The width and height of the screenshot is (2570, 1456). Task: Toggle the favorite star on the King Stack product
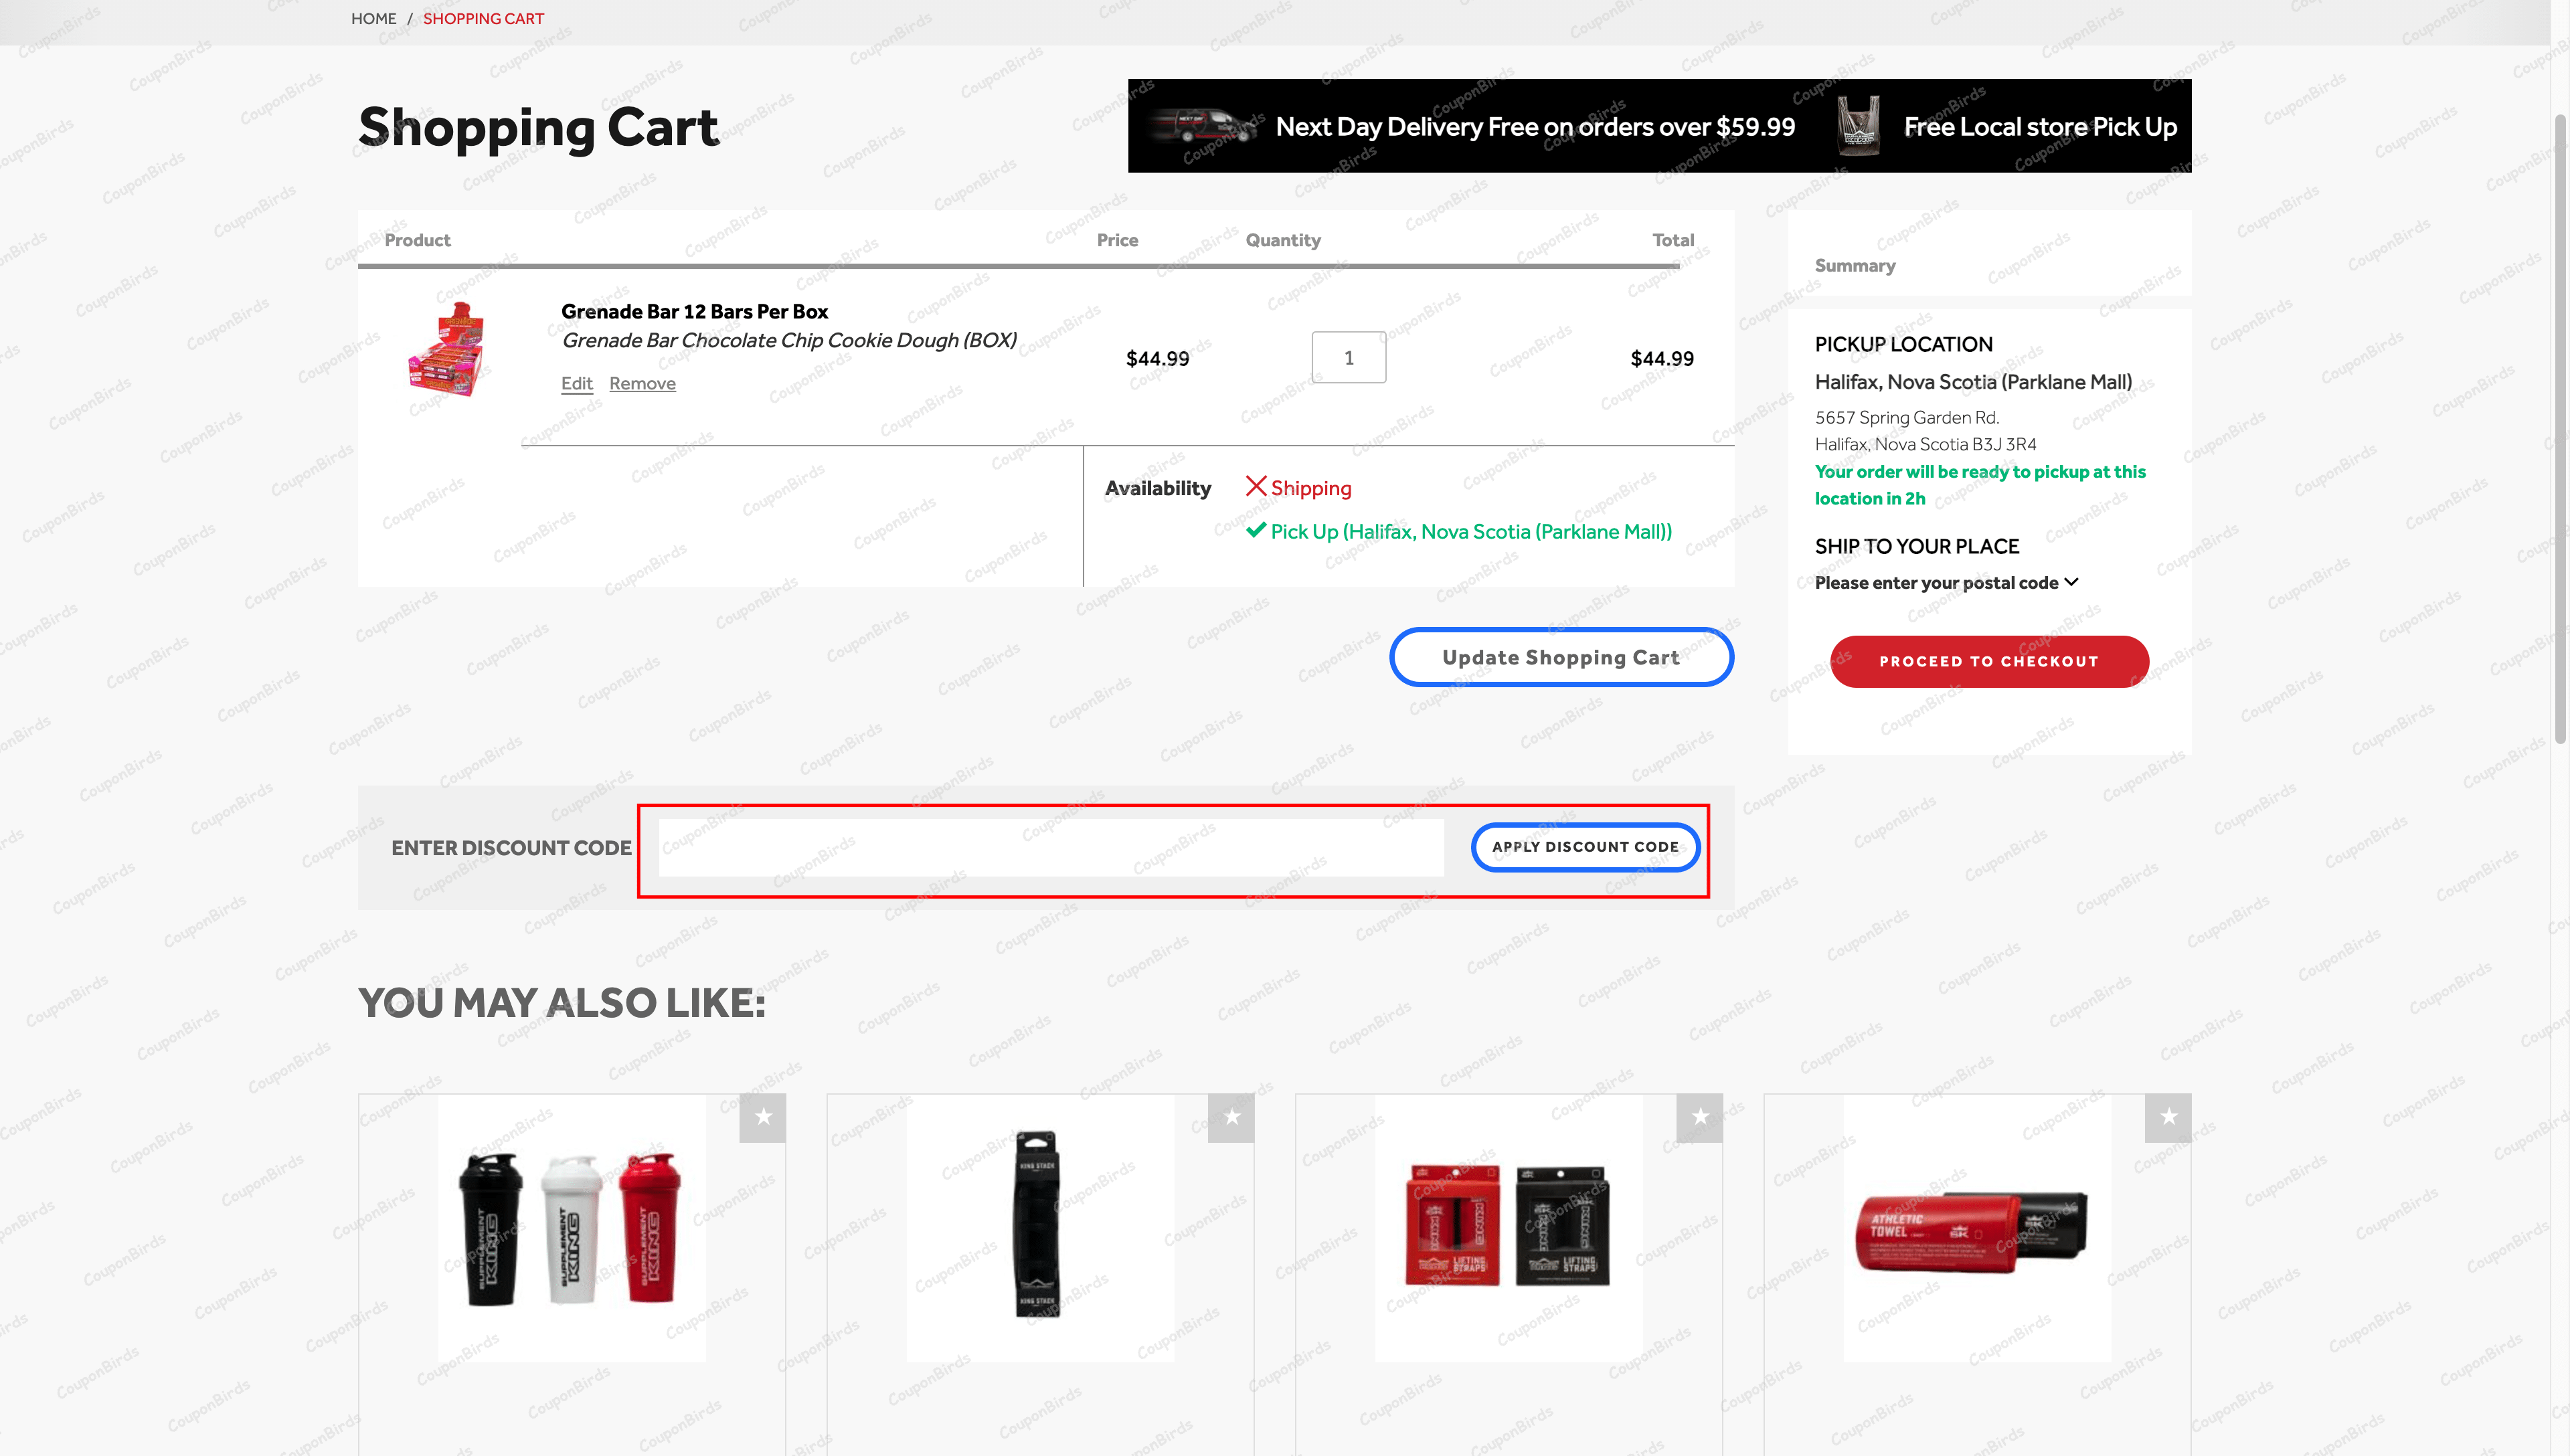point(1232,1117)
